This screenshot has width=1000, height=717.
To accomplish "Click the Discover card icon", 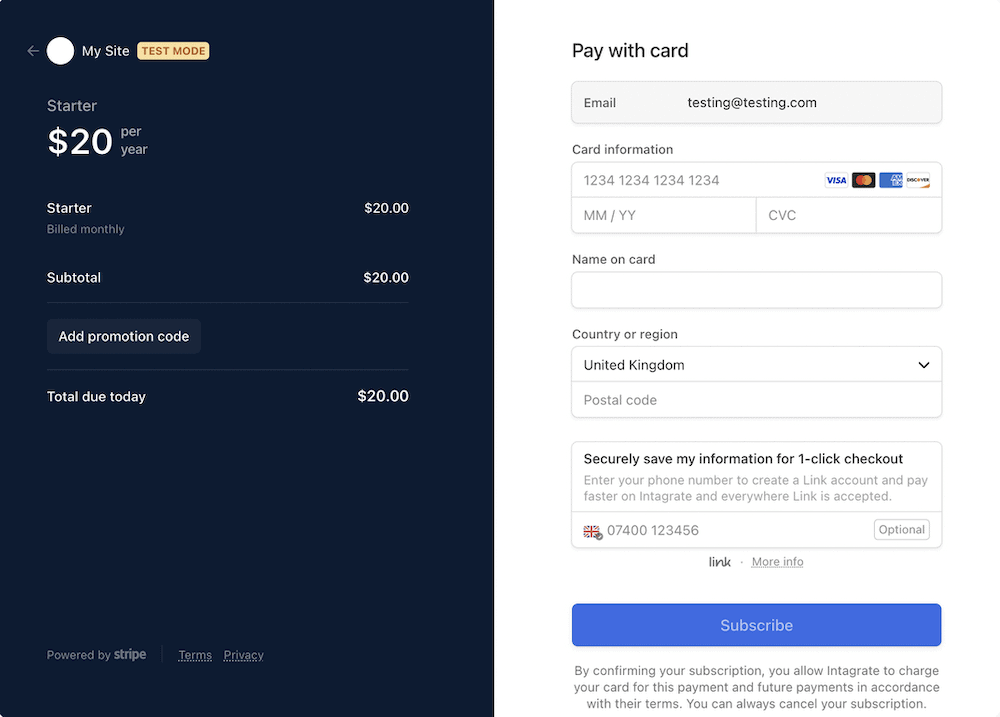I will (x=918, y=181).
